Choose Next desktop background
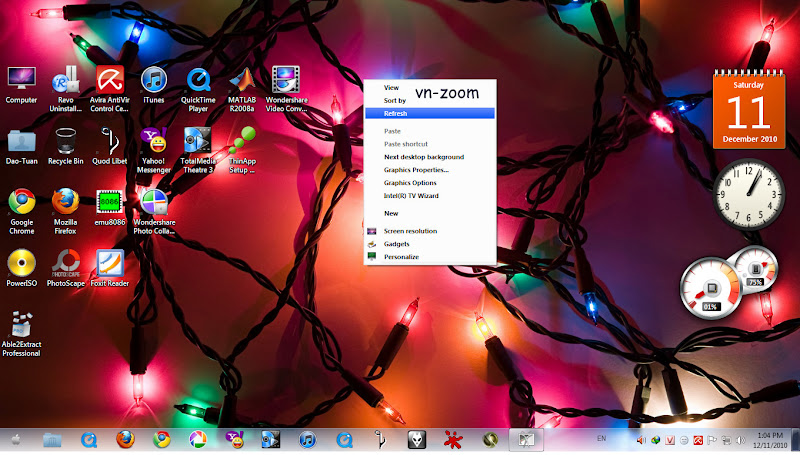 pos(430,157)
